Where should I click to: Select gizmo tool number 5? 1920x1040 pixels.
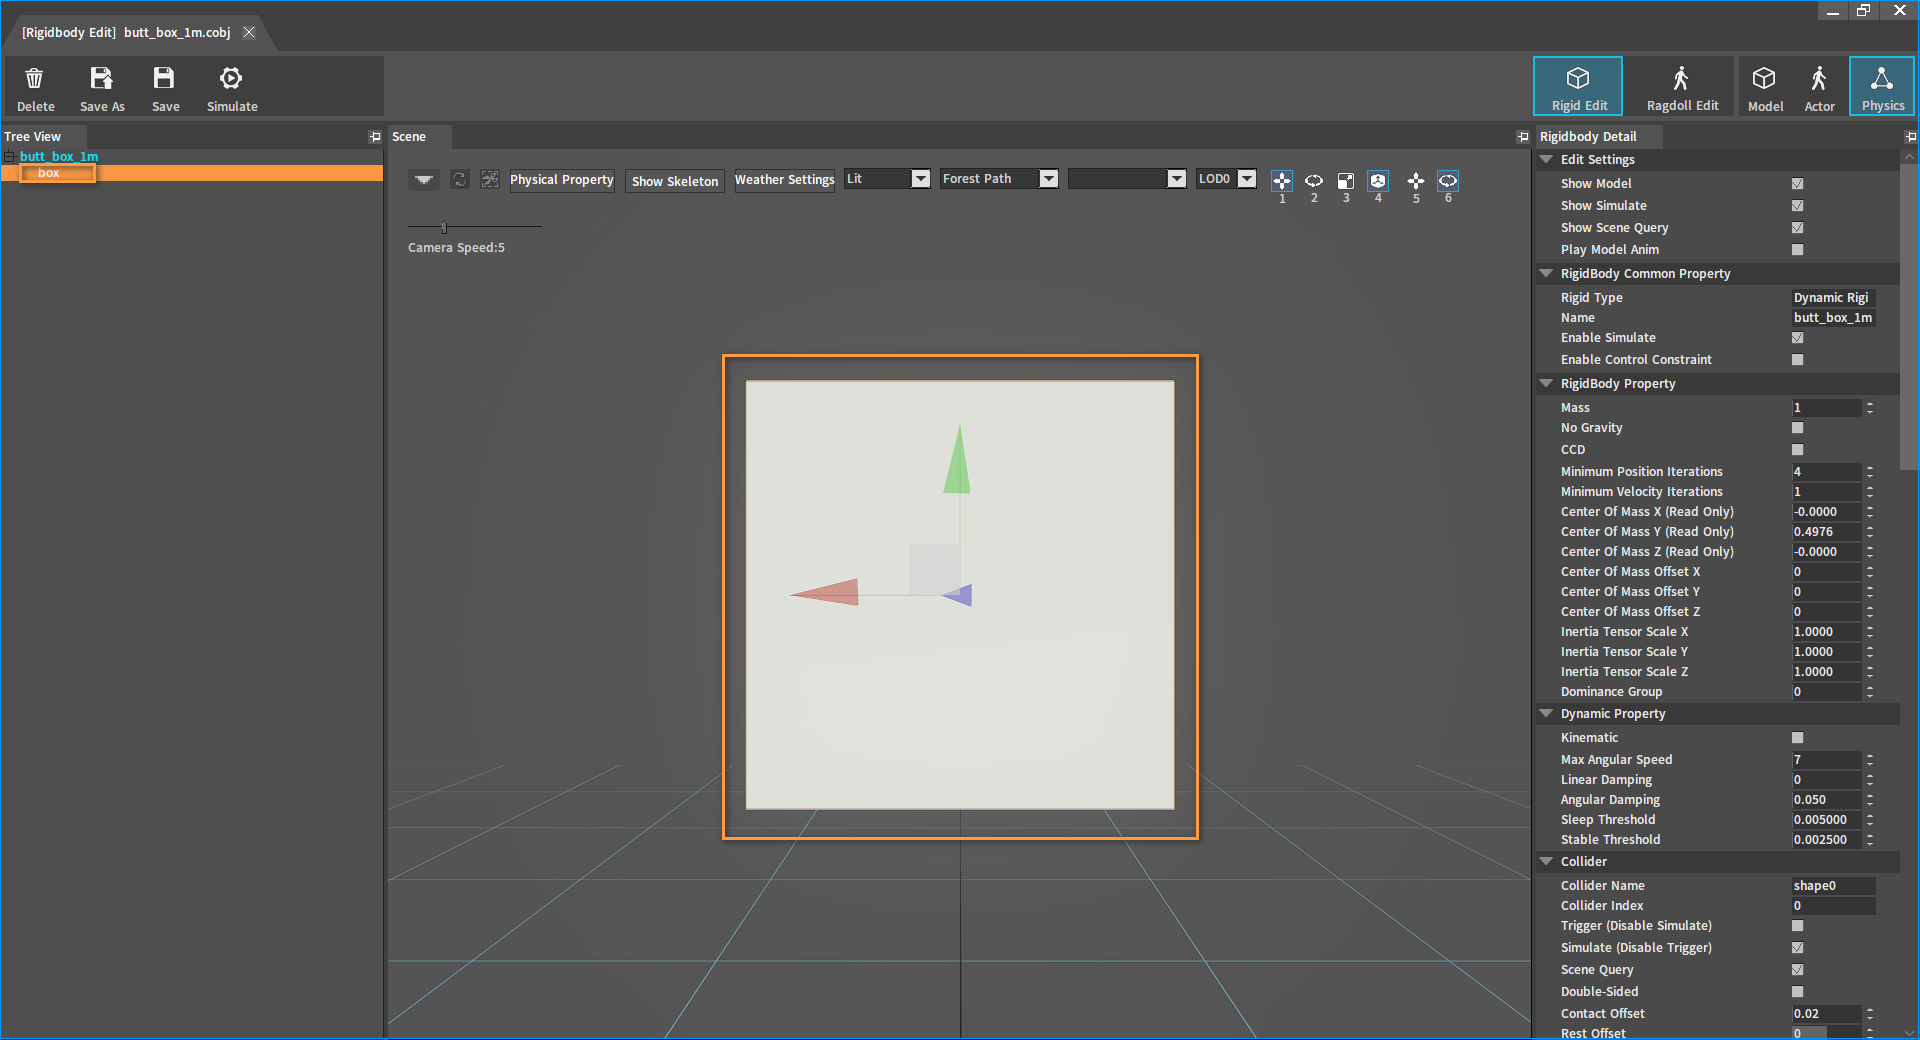(x=1416, y=181)
